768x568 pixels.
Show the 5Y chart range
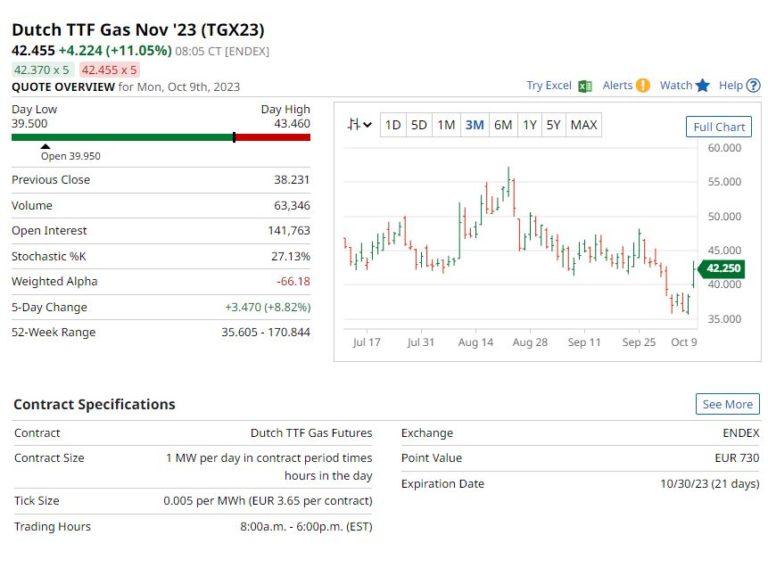[x=554, y=125]
